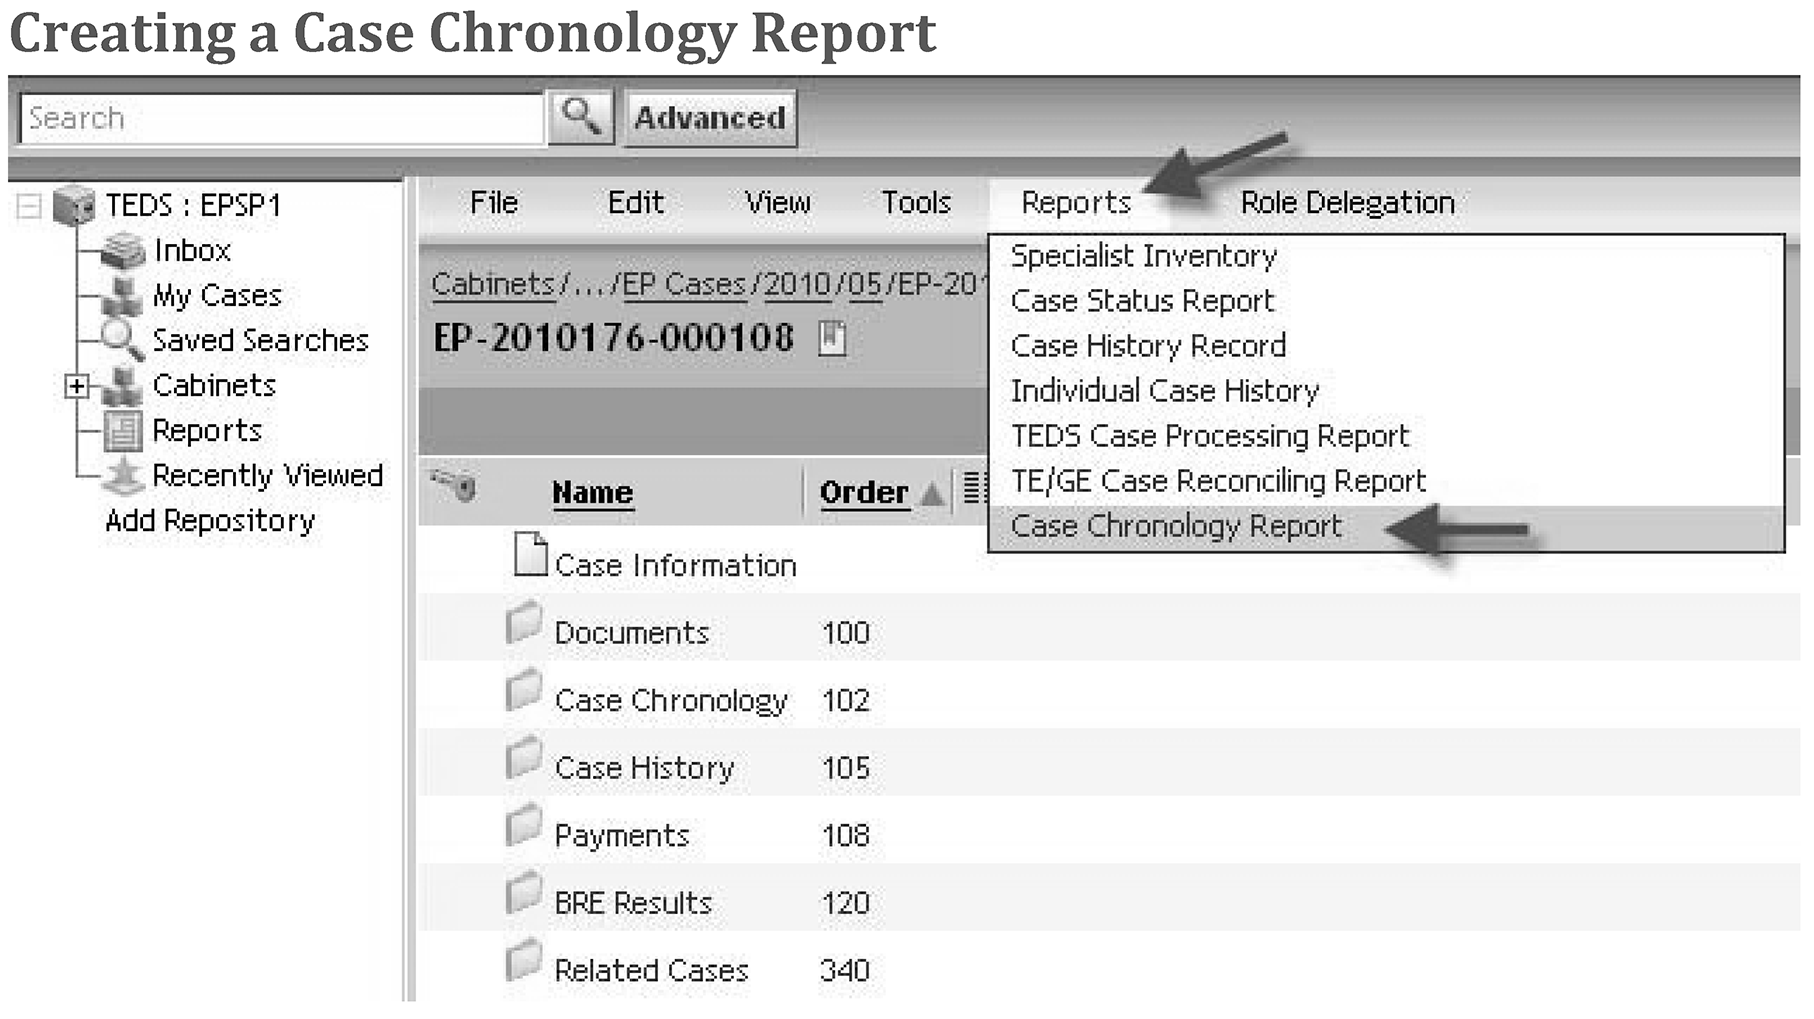Image resolution: width=1814 pixels, height=1019 pixels.
Task: Click the My Cases icon
Action: click(x=123, y=296)
